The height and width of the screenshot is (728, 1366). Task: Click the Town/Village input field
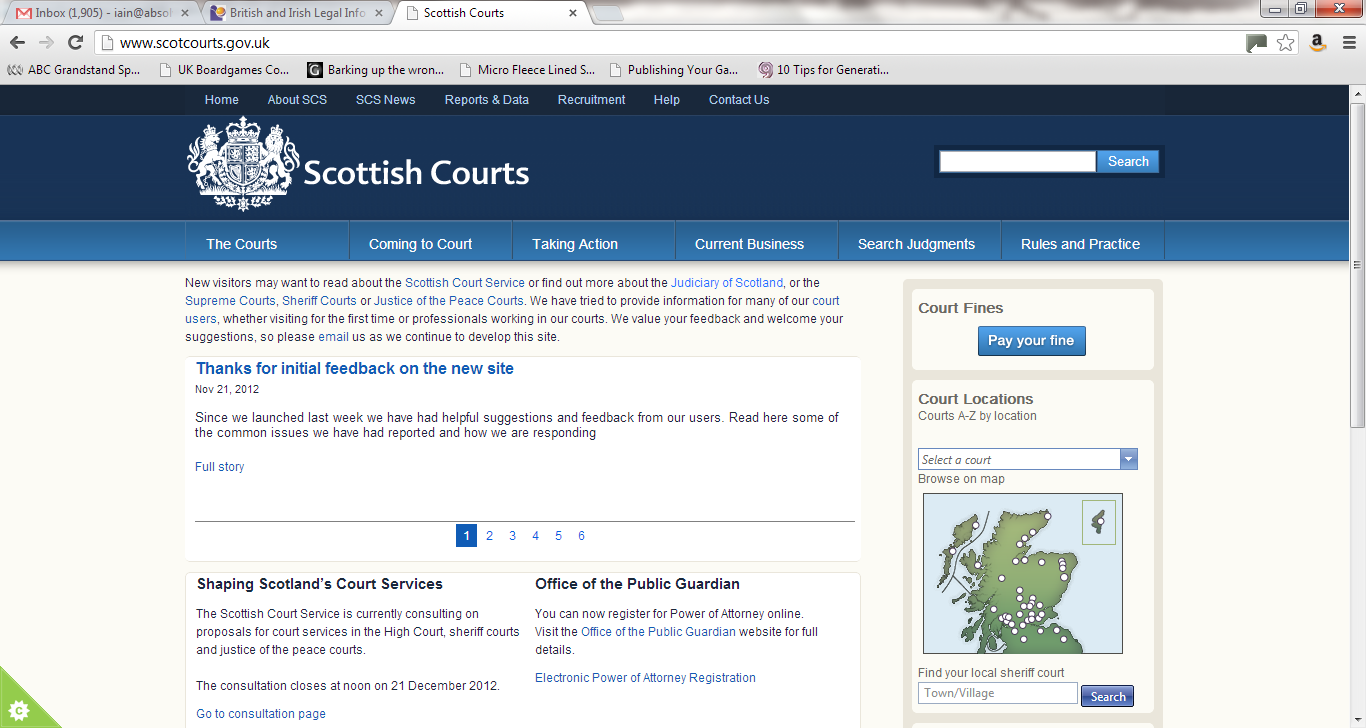[x=997, y=693]
